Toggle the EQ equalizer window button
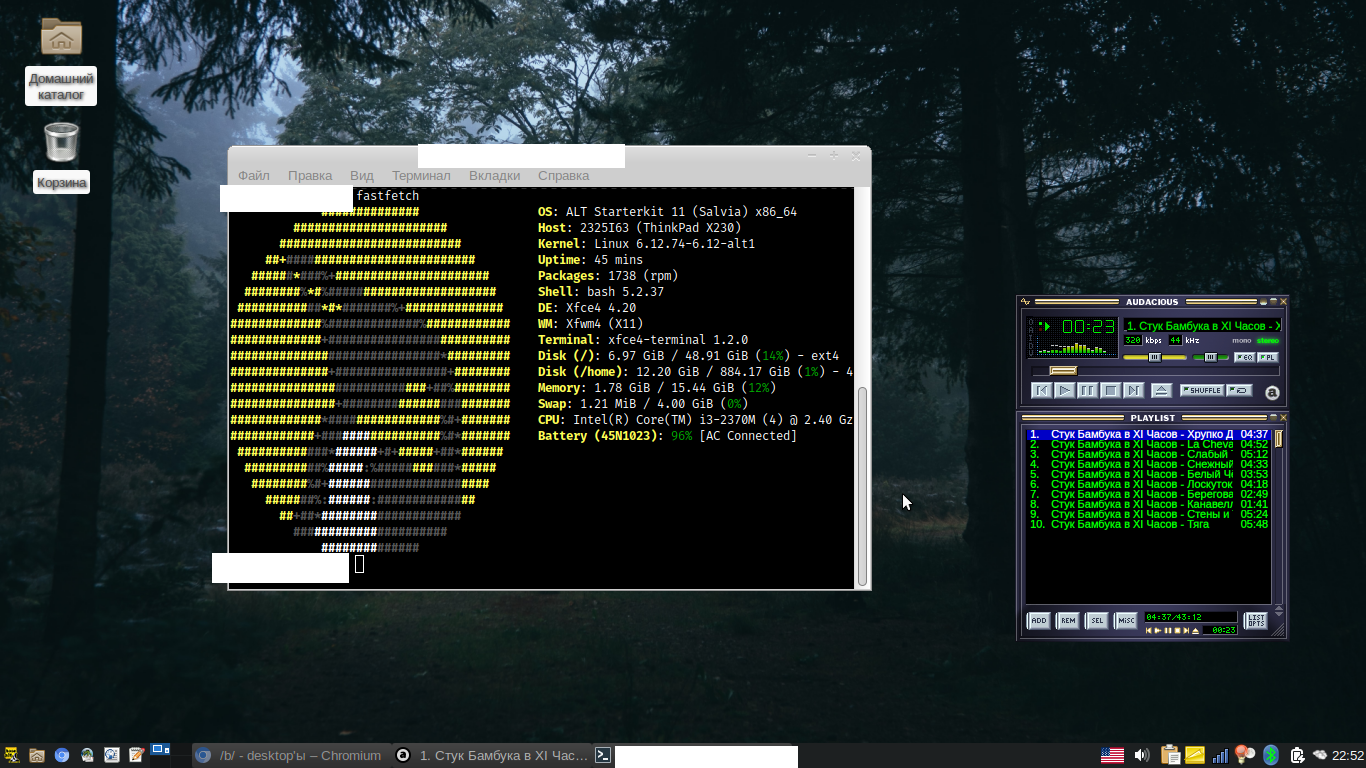The width and height of the screenshot is (1366, 768). pyautogui.click(x=1244, y=357)
